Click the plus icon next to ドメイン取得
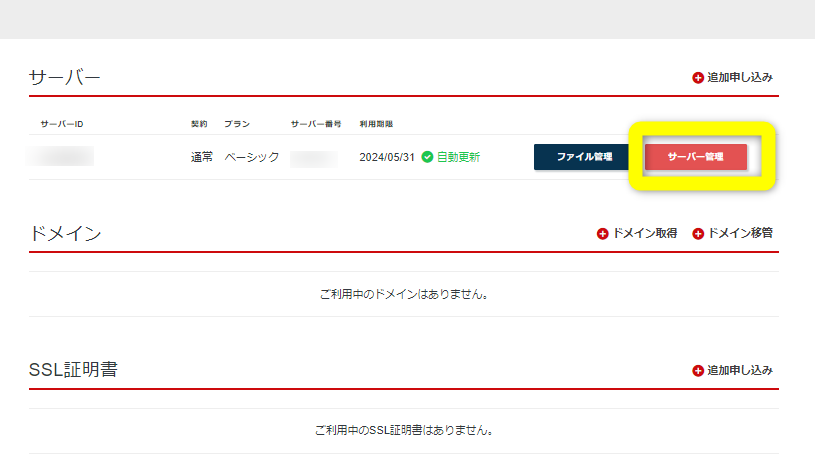This screenshot has height=472, width=815. click(x=602, y=234)
